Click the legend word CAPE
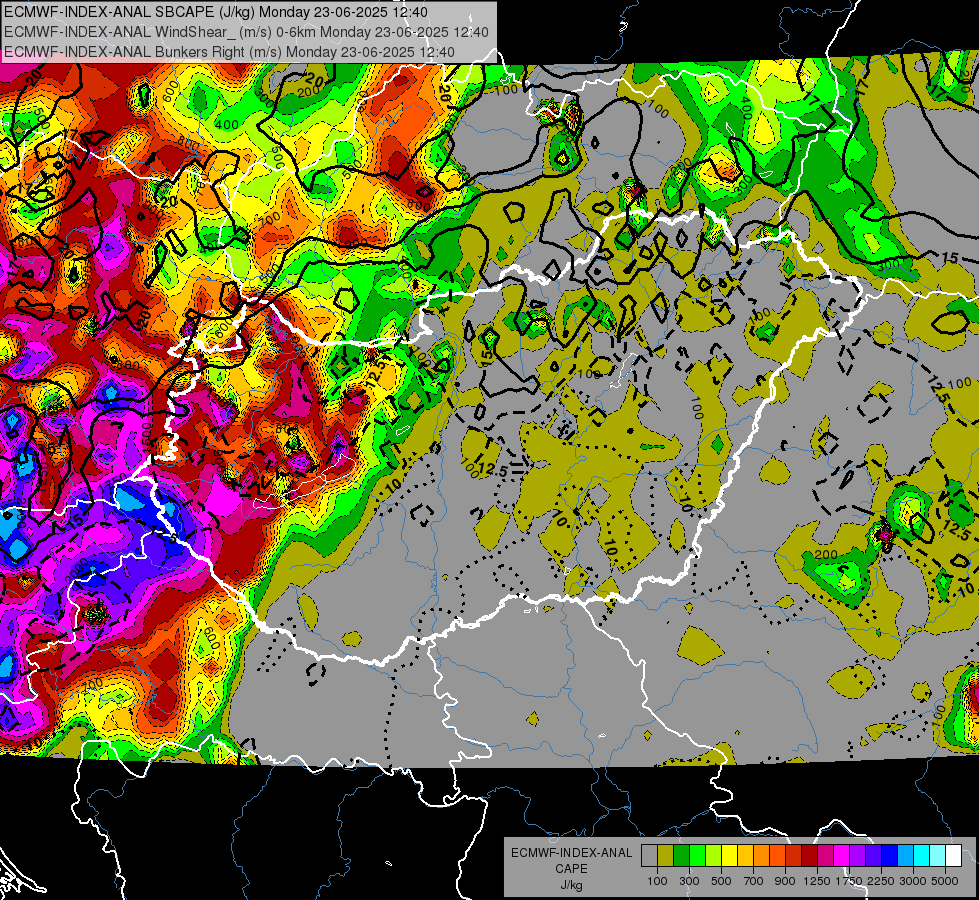Viewport: 979px width, 900px height. [x=571, y=869]
